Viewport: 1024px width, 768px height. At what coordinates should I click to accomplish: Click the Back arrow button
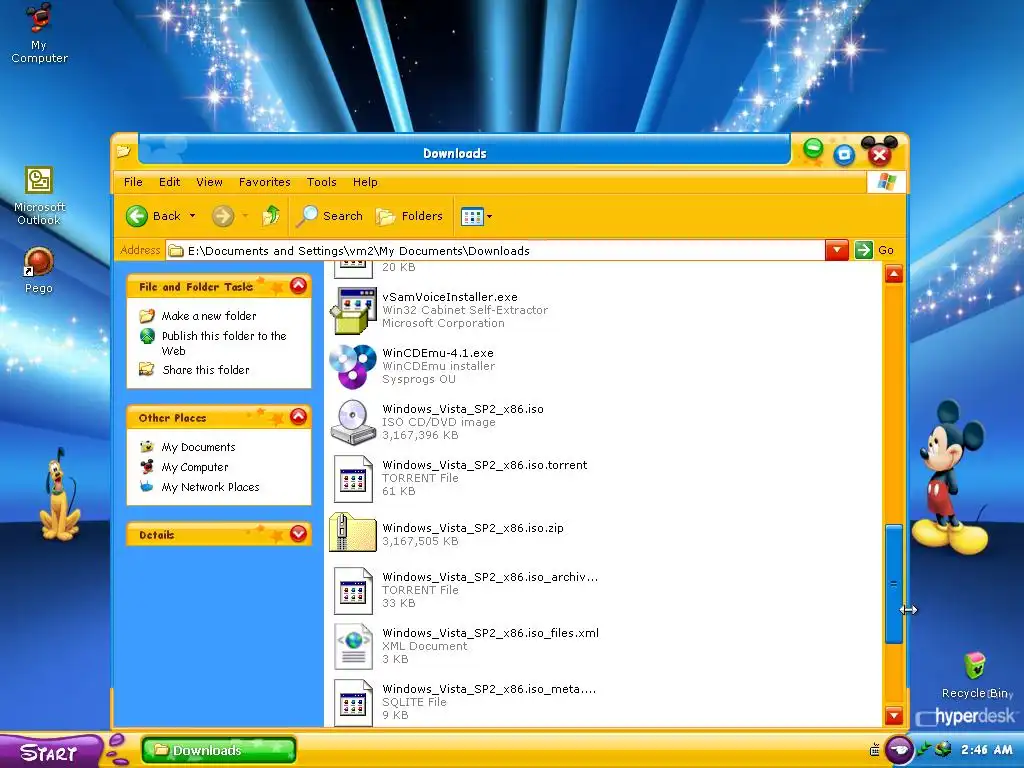point(136,216)
